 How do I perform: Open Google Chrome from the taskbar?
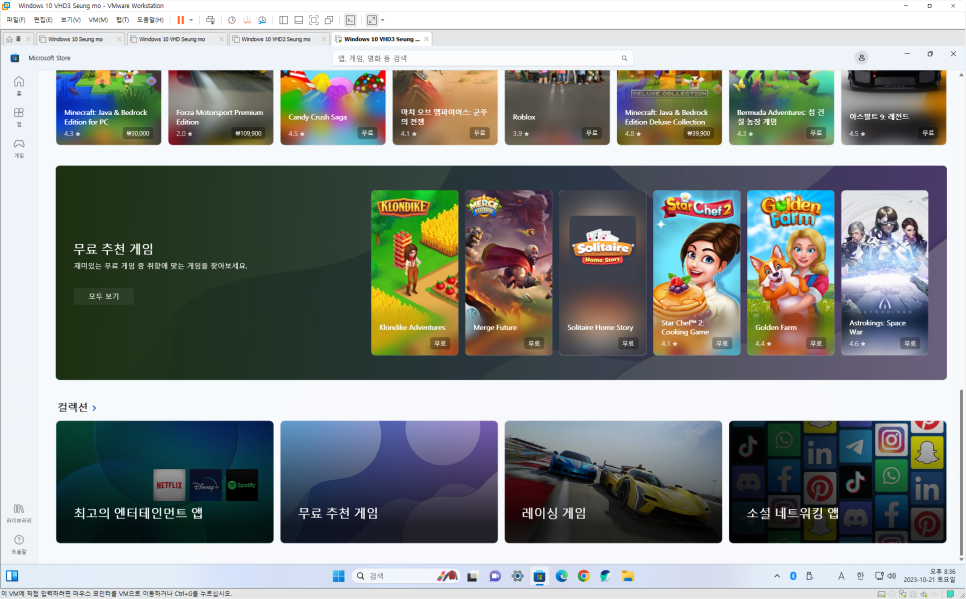584,576
